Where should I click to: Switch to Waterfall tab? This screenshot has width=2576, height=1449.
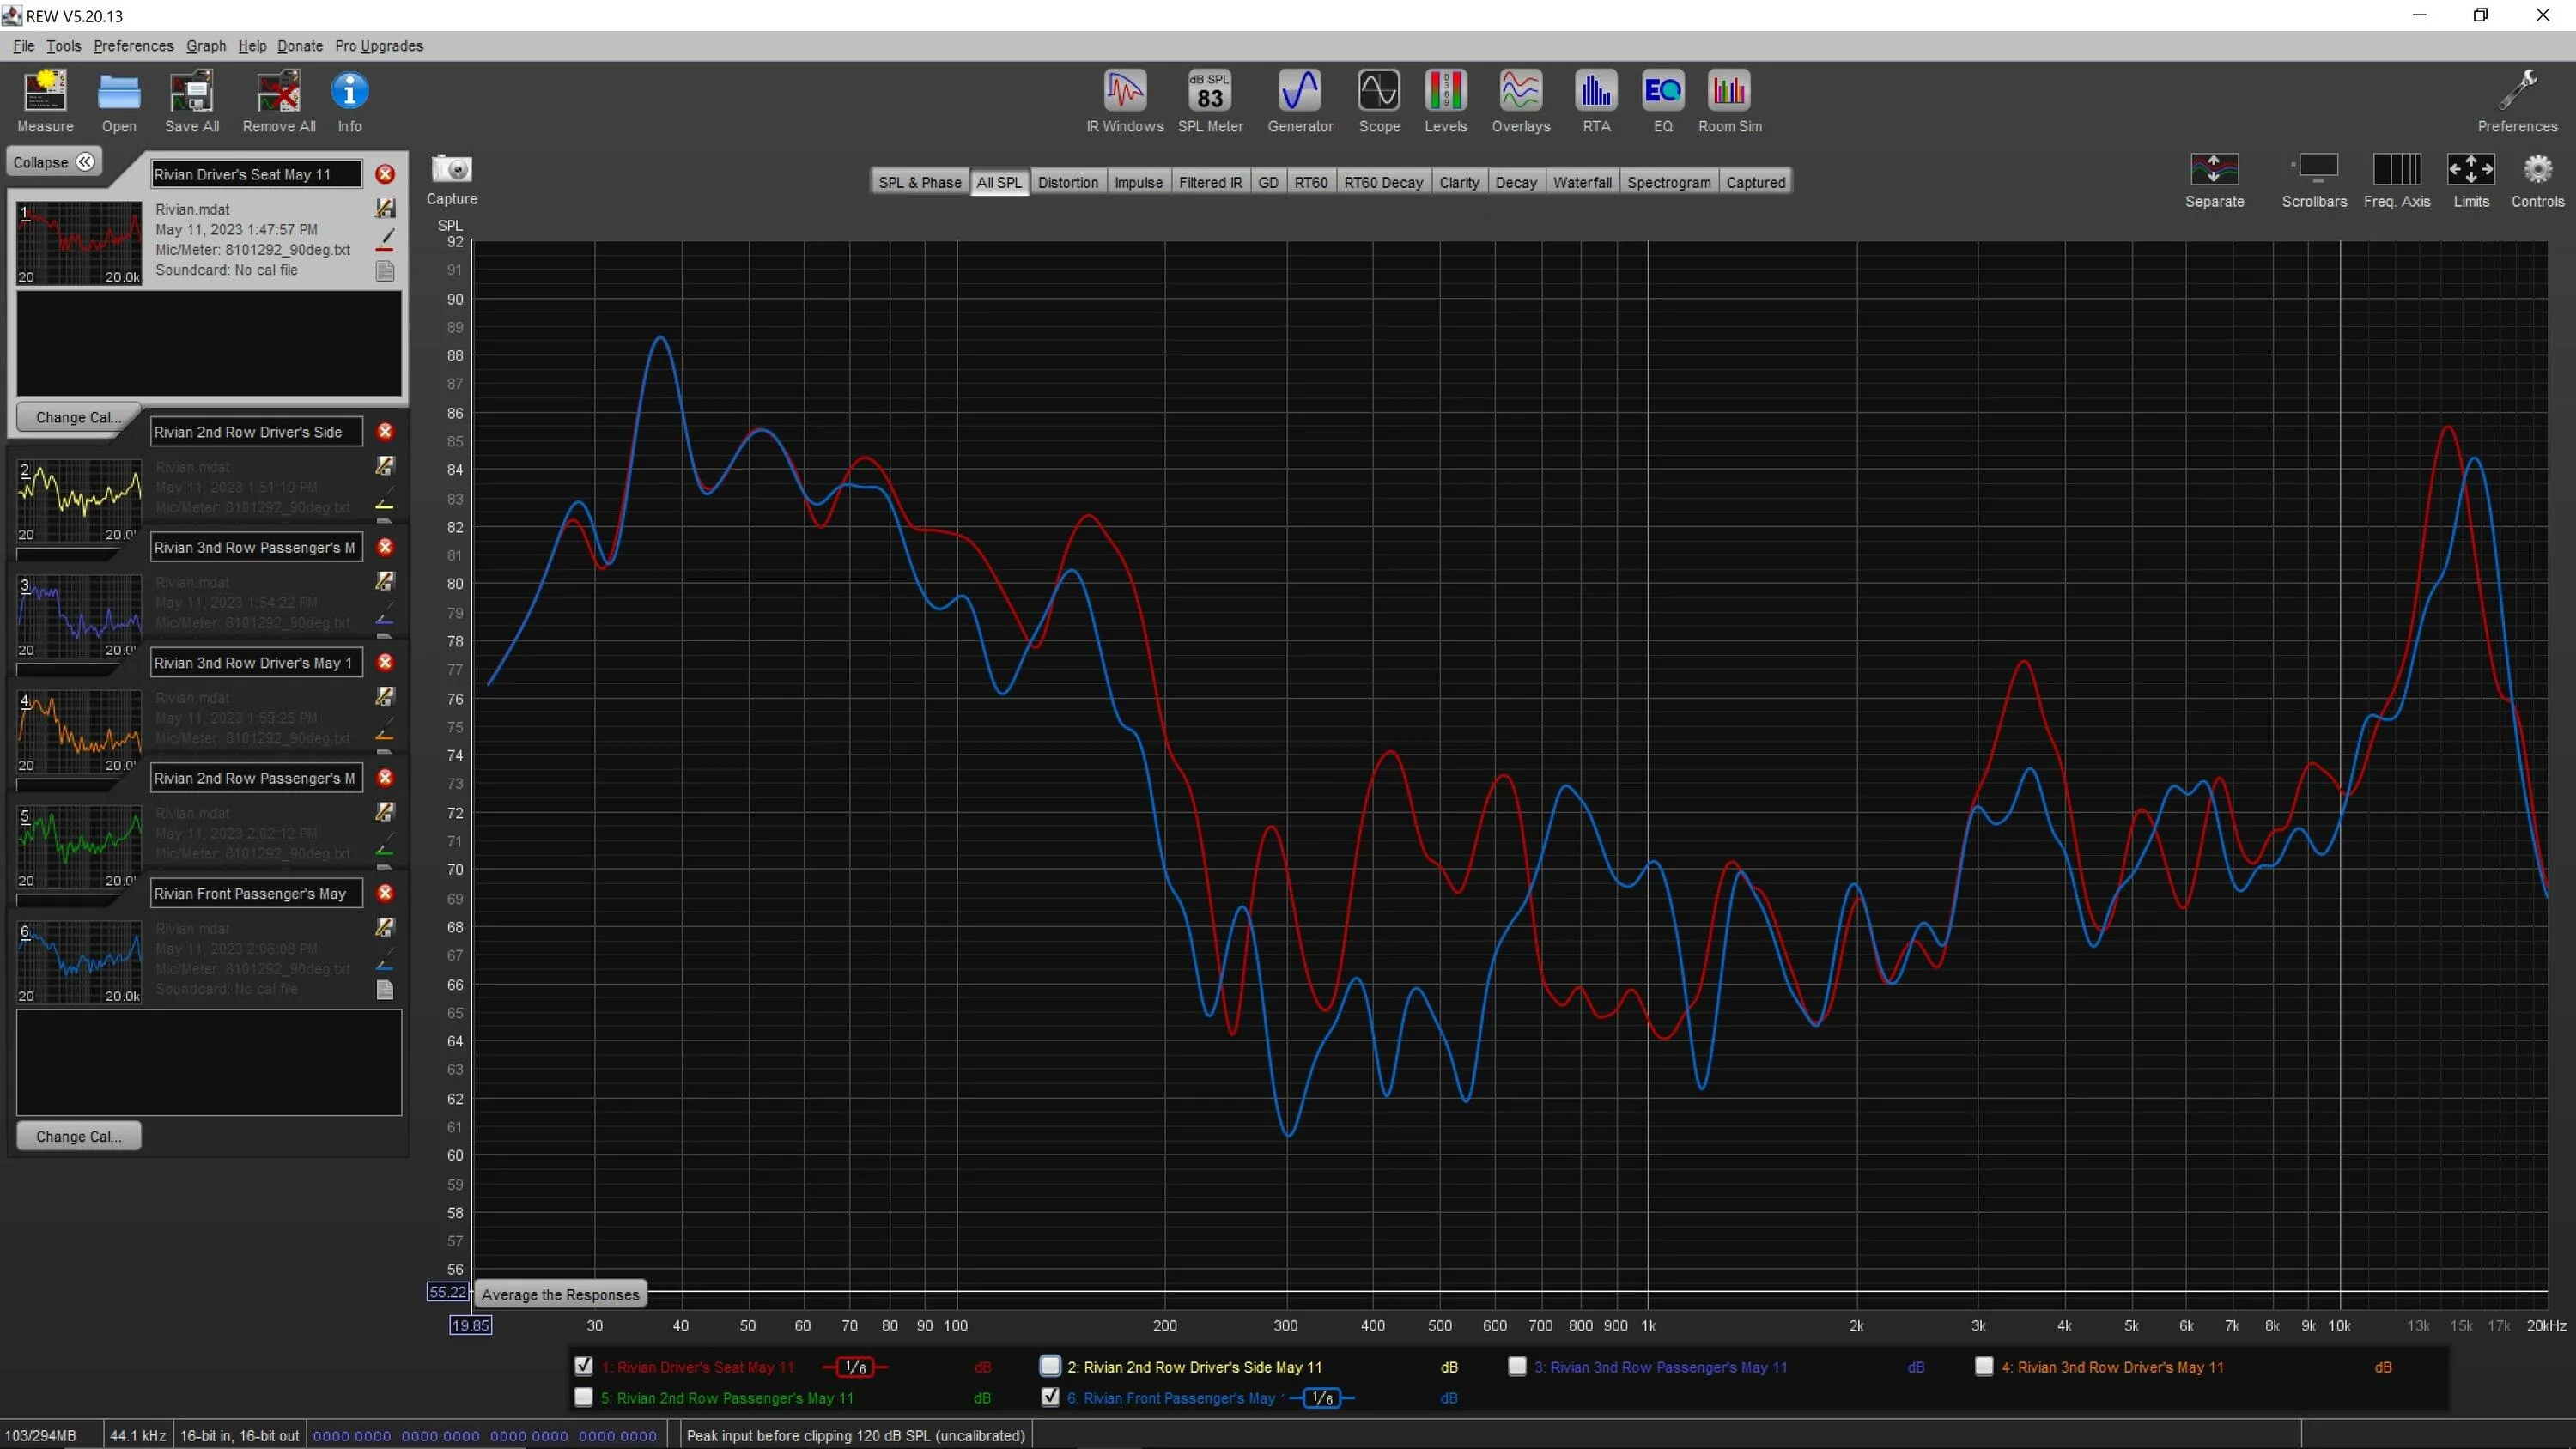point(1582,182)
